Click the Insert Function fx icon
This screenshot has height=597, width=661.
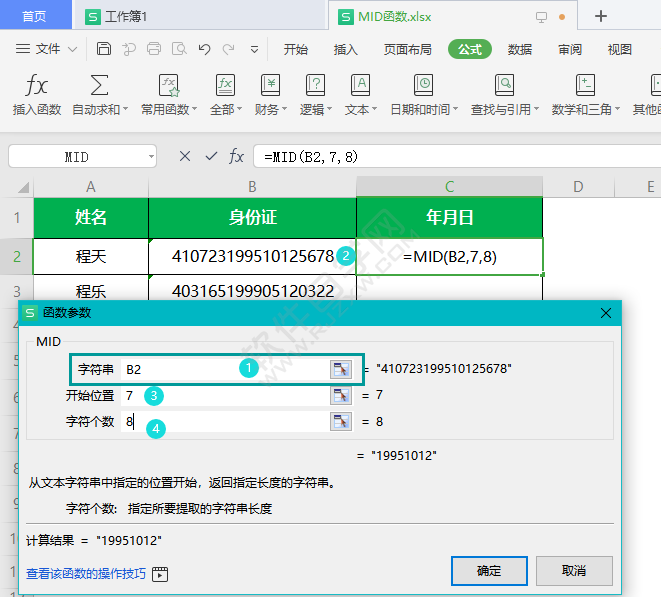pos(37,85)
